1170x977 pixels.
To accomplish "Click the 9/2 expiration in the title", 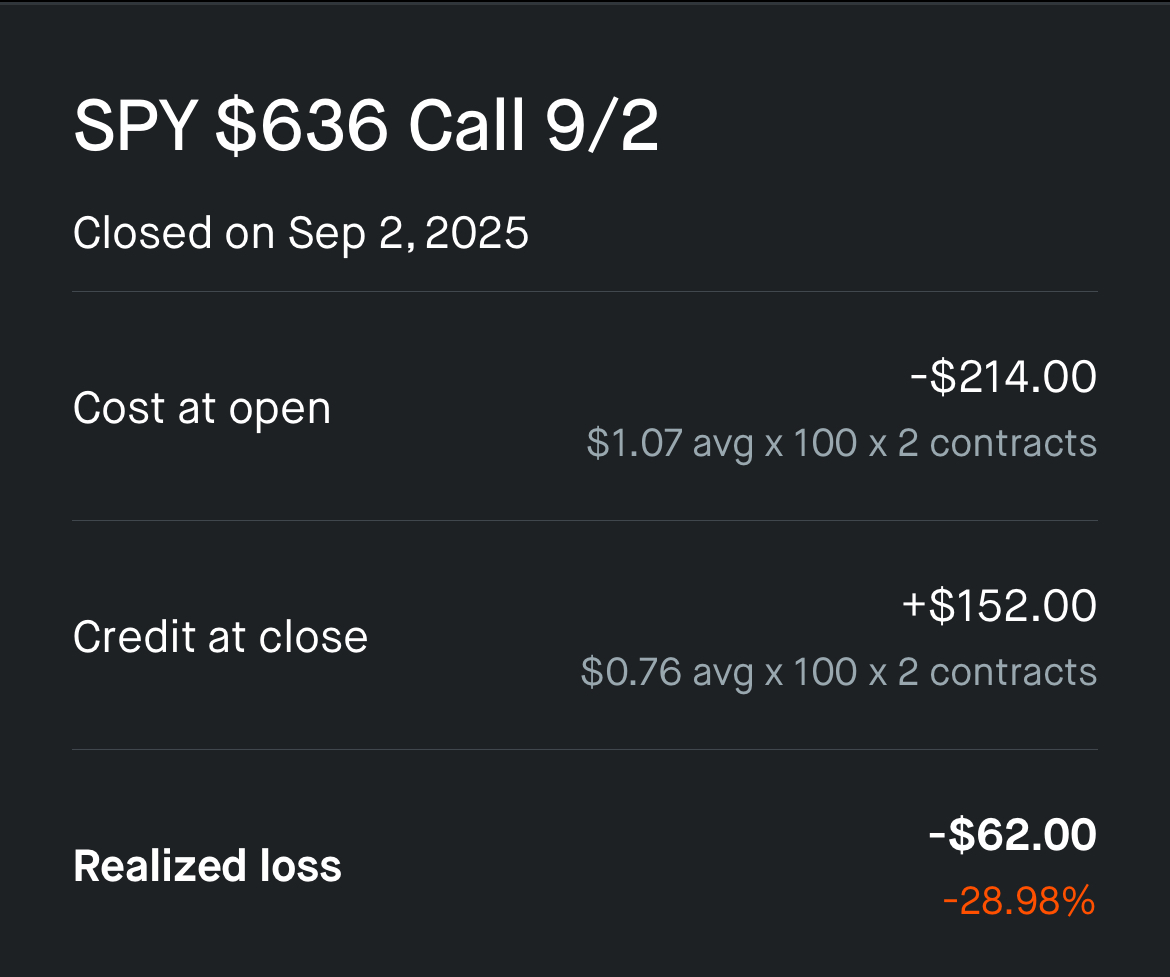I will pyautogui.click(x=601, y=126).
